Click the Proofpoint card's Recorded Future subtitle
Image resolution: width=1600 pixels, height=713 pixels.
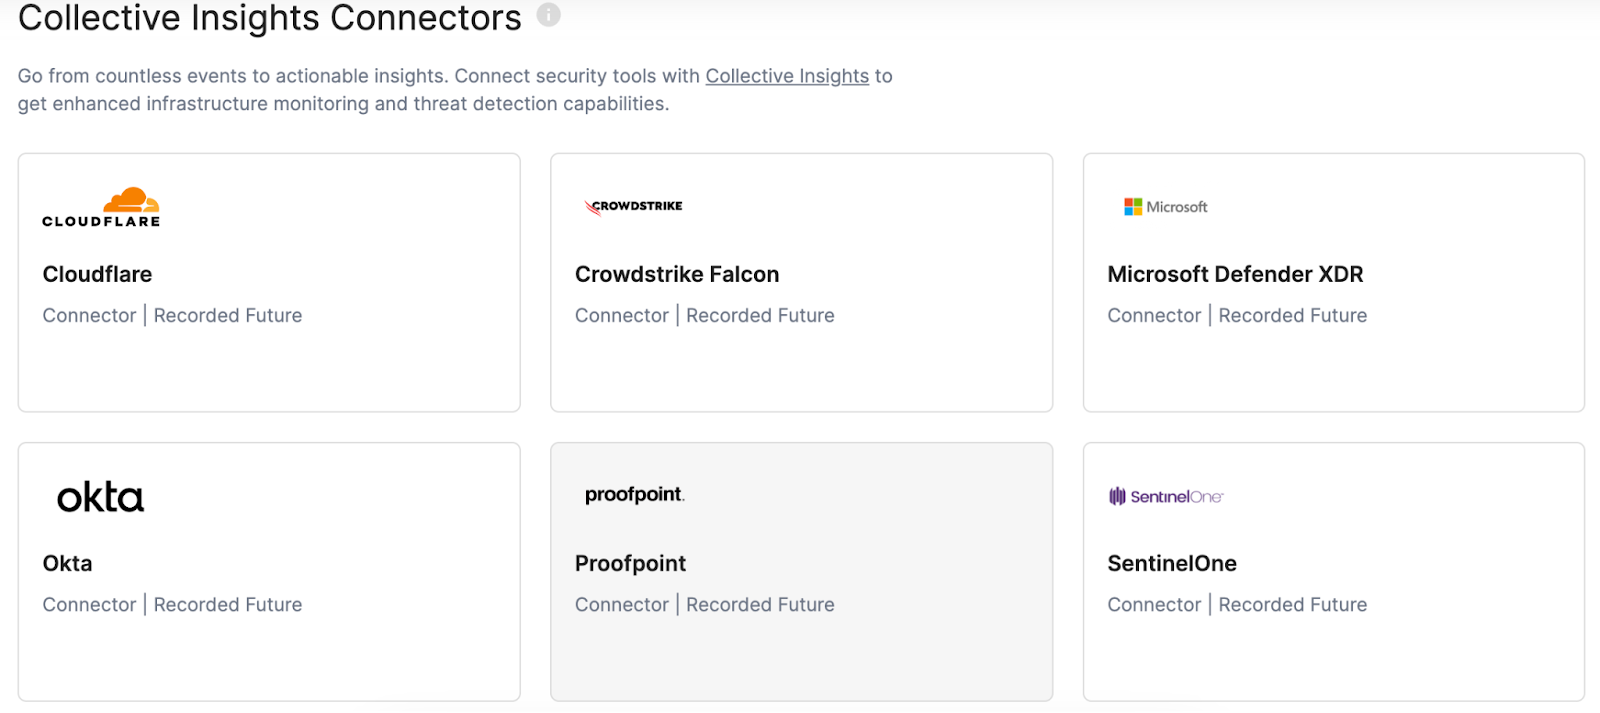pos(760,604)
